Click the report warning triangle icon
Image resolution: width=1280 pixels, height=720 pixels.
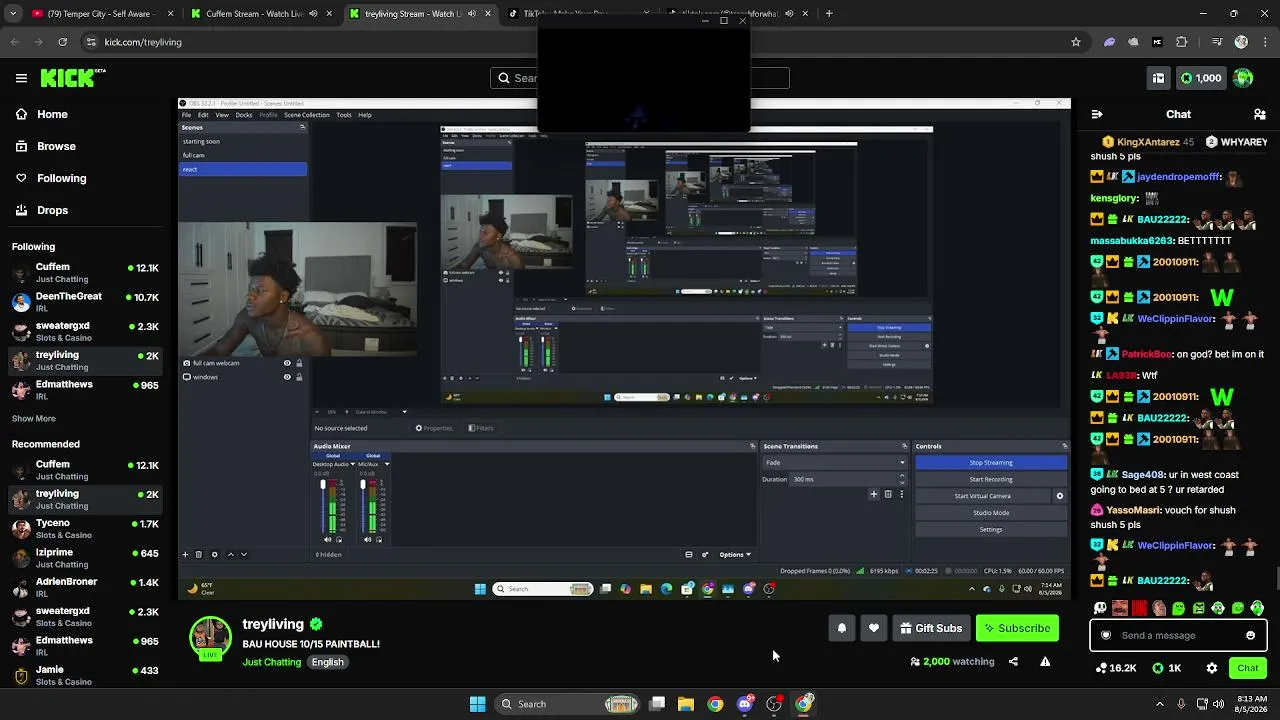(x=1045, y=661)
